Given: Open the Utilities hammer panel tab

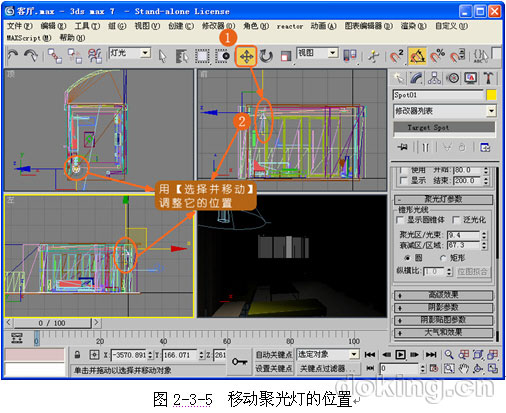Looking at the screenshot, I should point(488,78).
